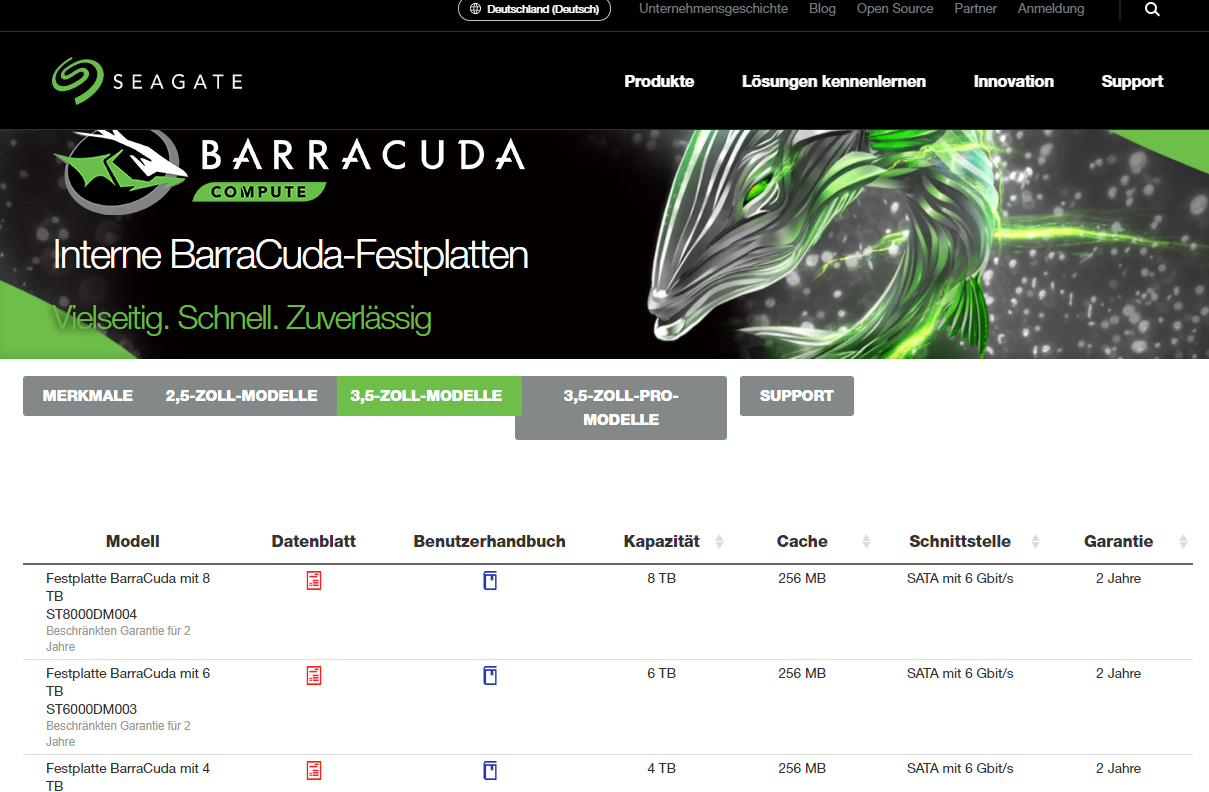Open the 4 TB BarraCuda user manual
Screen dimensions: 1209x792
click(490, 770)
